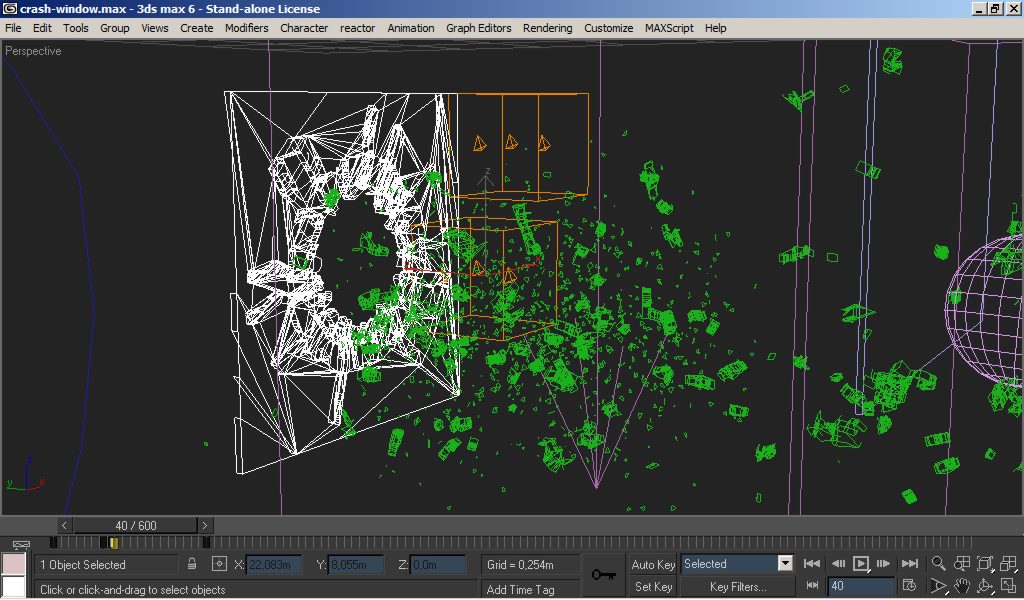Open the Graph Editors menu
1024x600 pixels.
pos(478,28)
